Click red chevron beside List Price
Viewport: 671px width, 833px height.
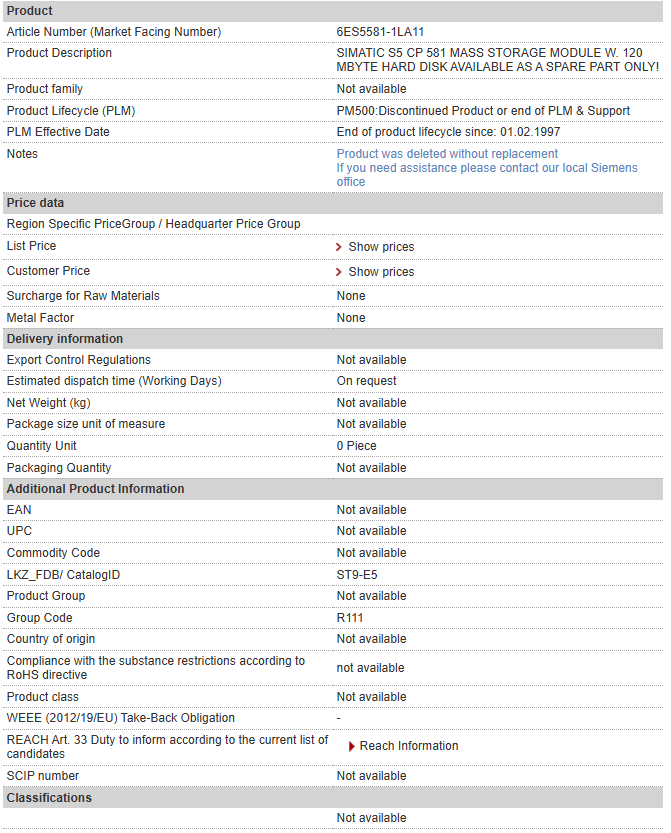point(338,247)
